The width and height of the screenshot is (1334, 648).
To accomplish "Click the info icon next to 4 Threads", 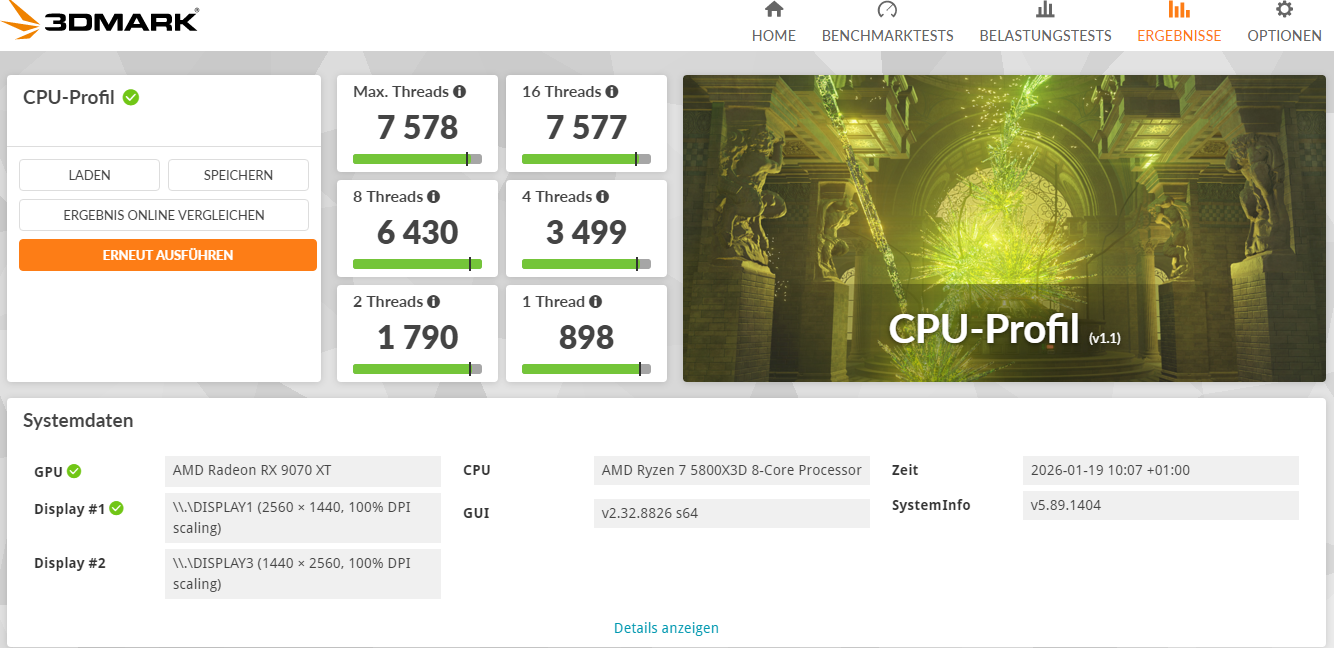I will tap(603, 196).
